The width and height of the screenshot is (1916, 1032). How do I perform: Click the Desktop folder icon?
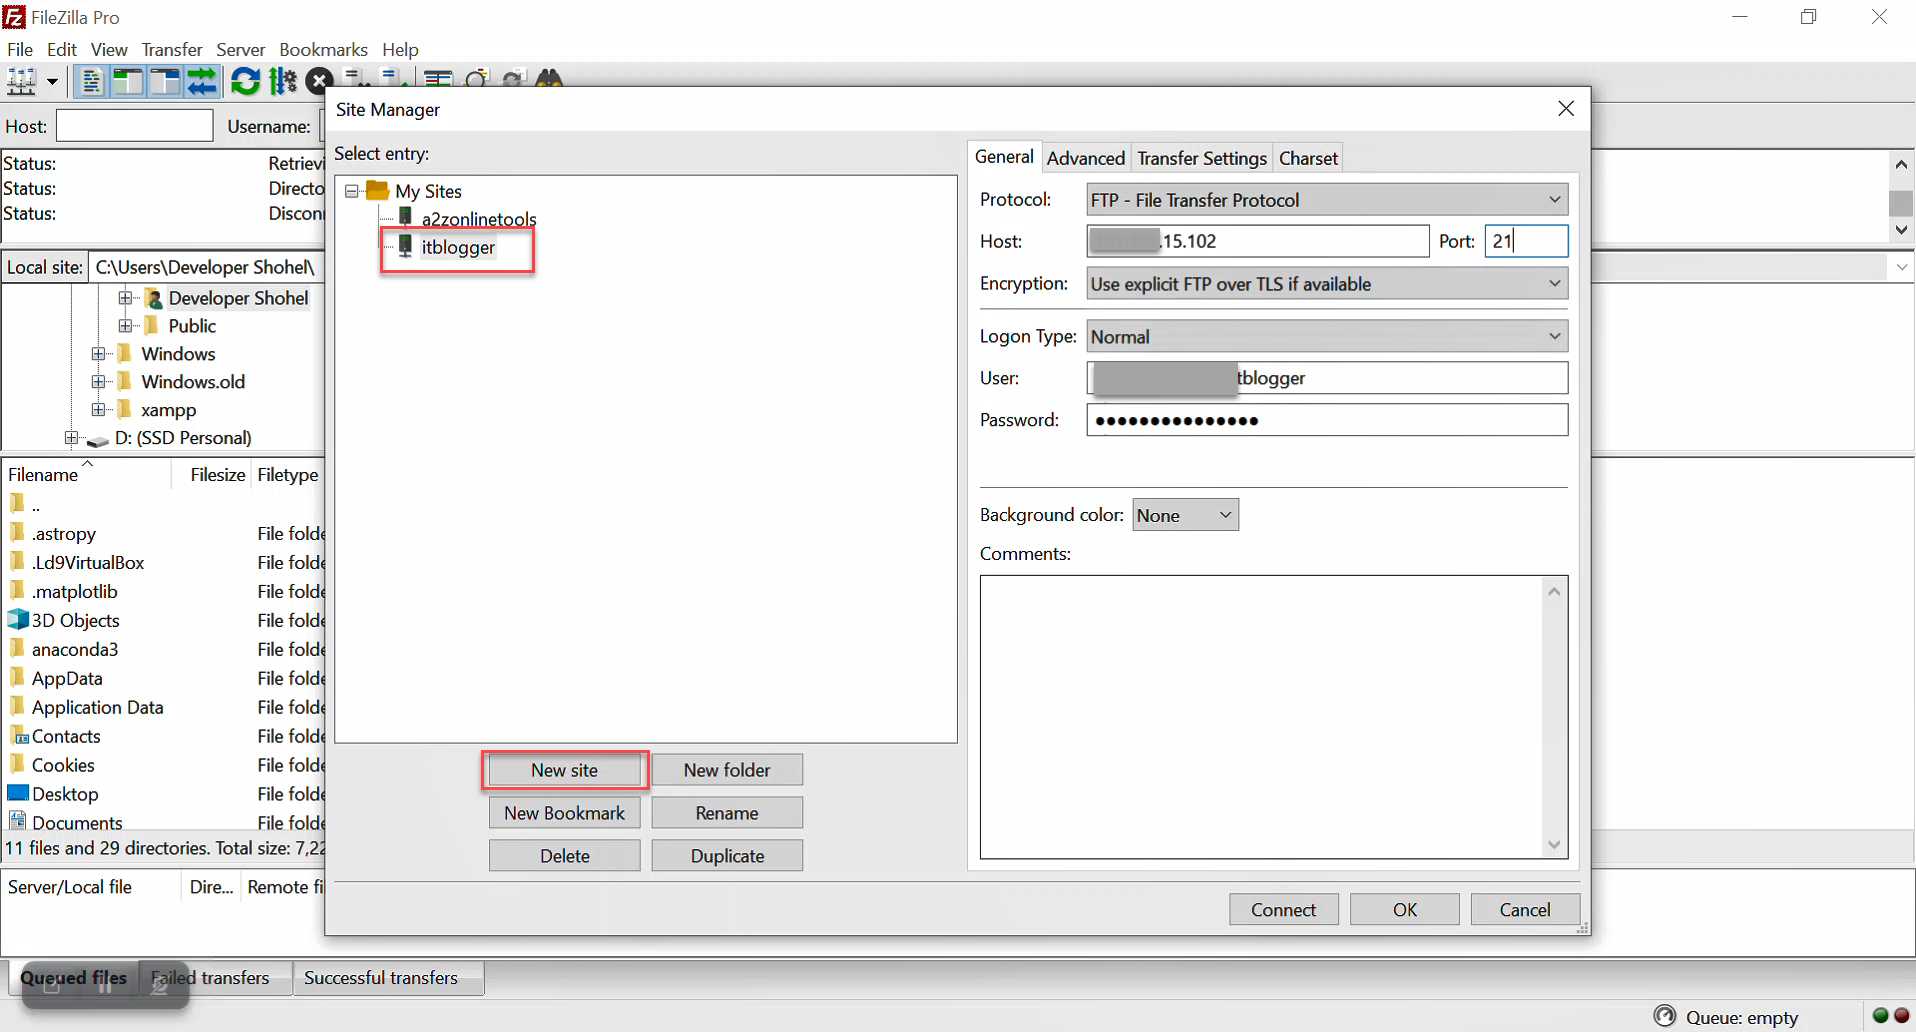point(18,793)
